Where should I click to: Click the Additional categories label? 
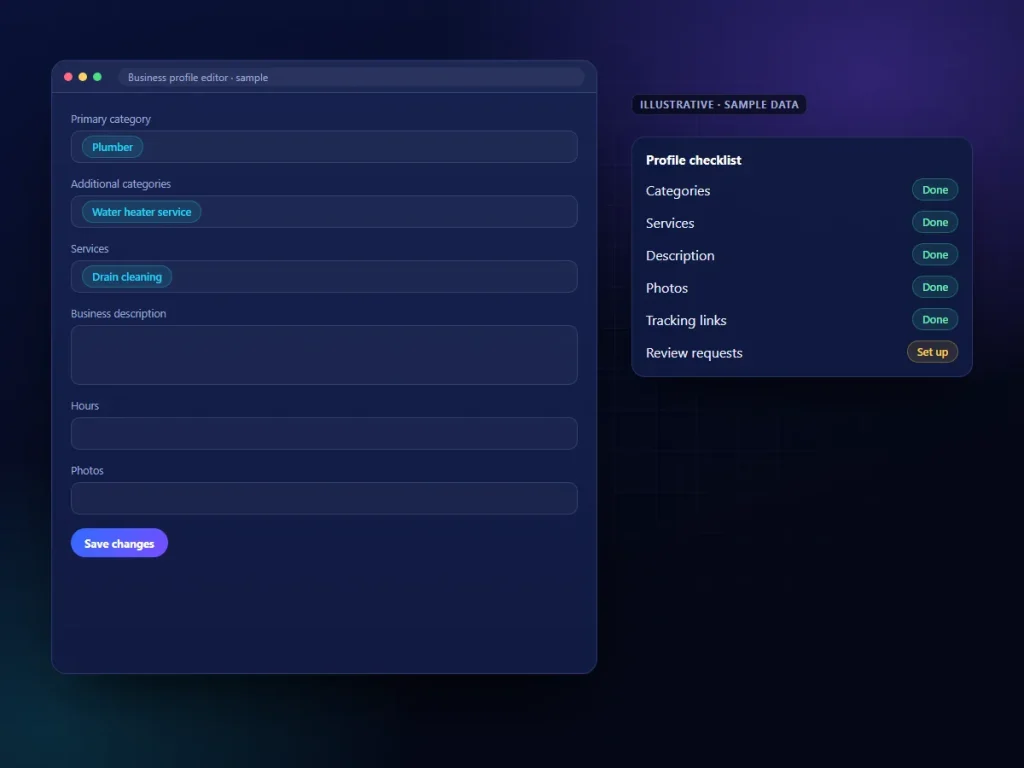[x=121, y=184]
